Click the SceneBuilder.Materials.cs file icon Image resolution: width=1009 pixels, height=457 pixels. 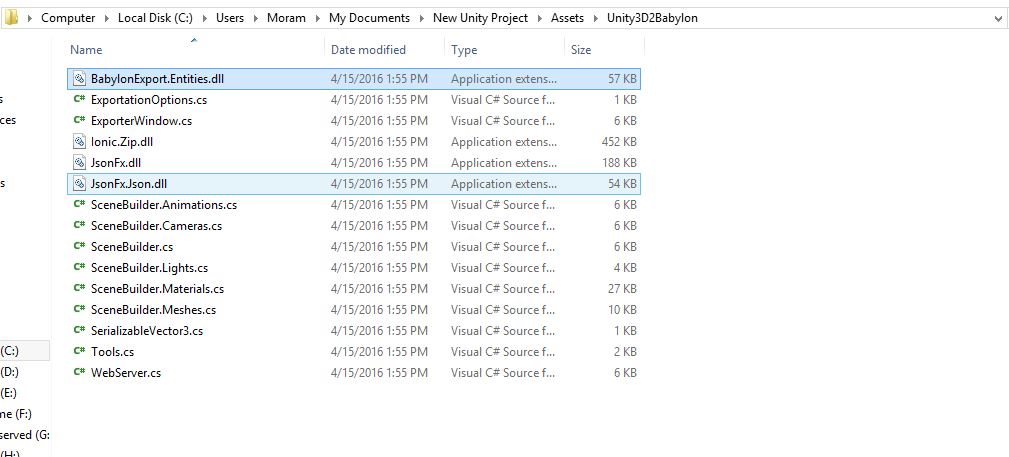[79, 289]
